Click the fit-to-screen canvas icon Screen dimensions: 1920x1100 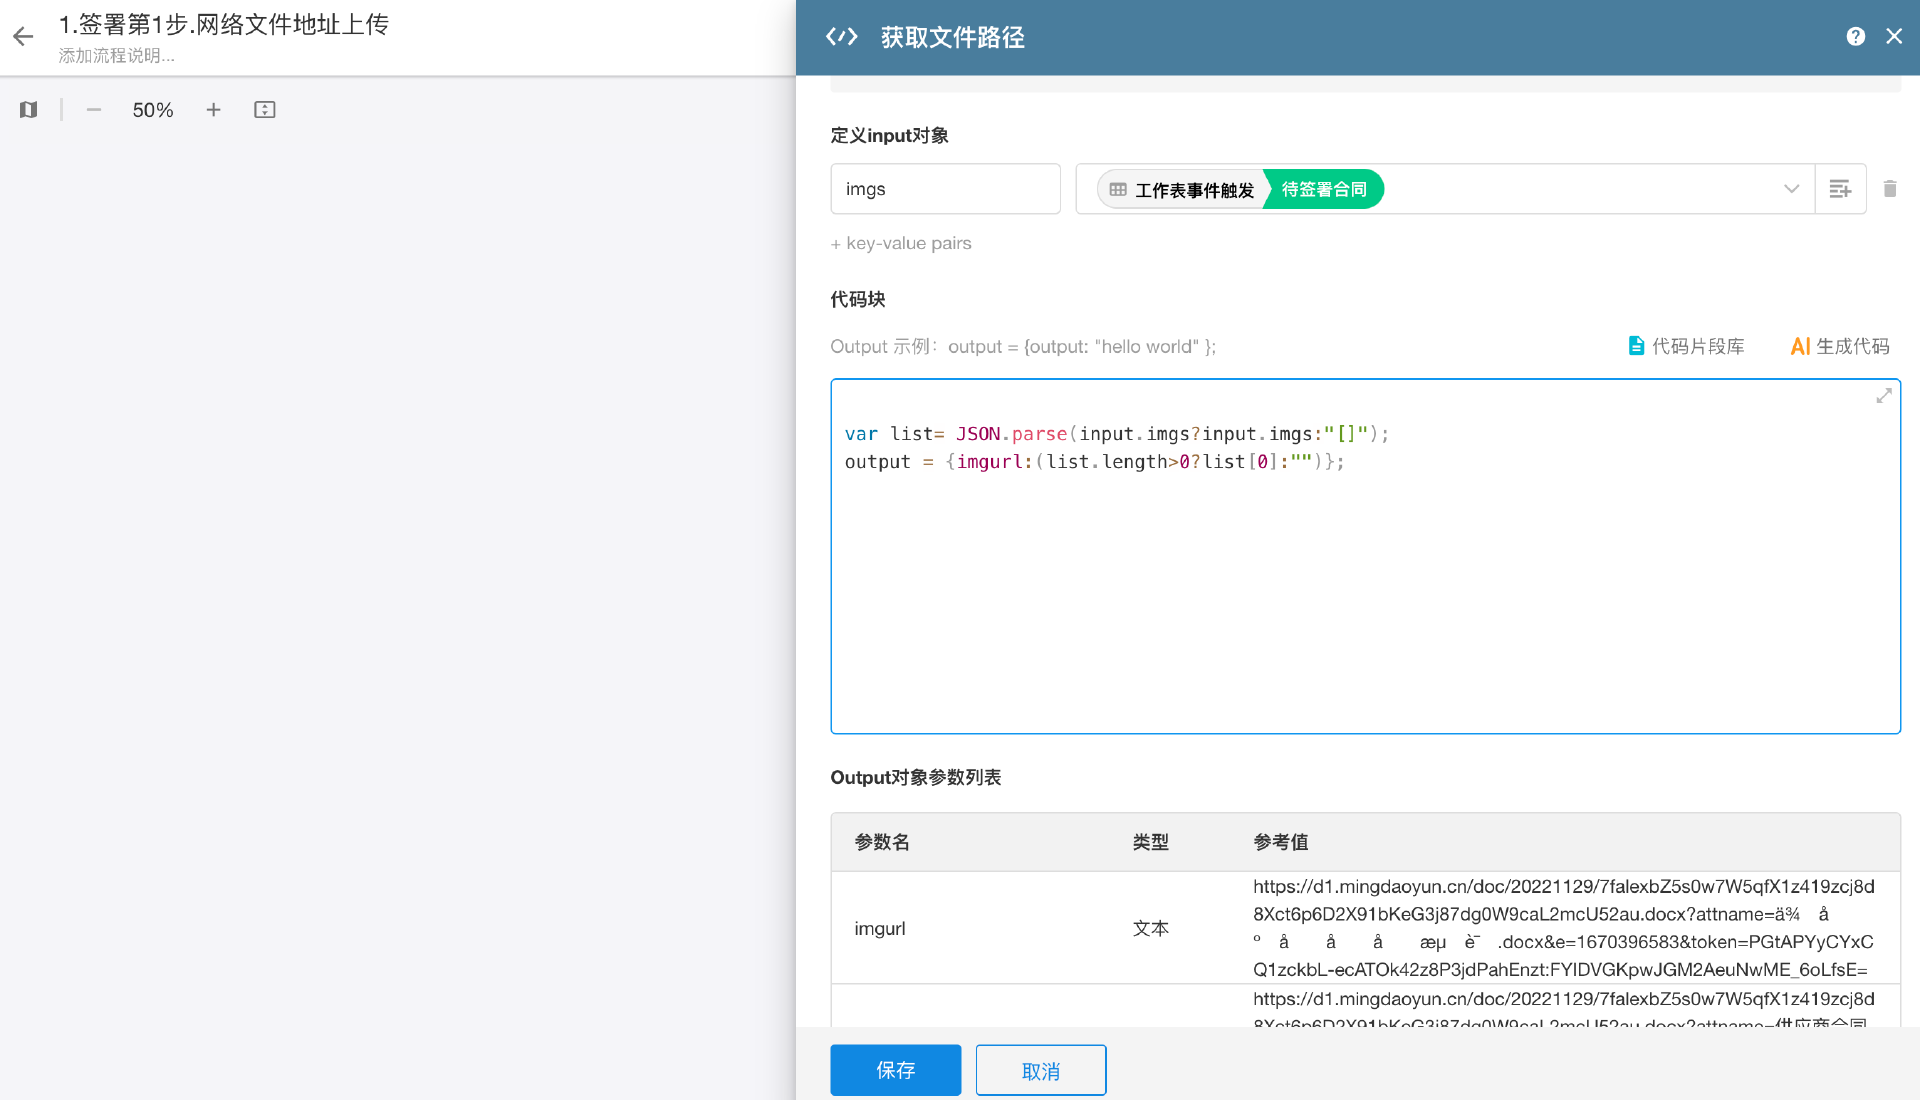264,110
